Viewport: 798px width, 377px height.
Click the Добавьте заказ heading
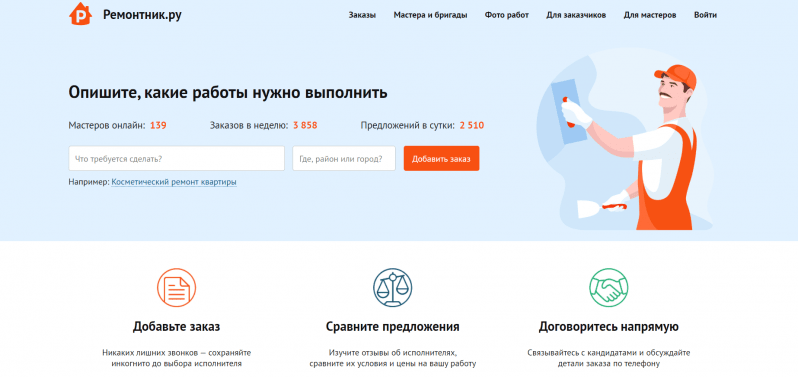177,327
